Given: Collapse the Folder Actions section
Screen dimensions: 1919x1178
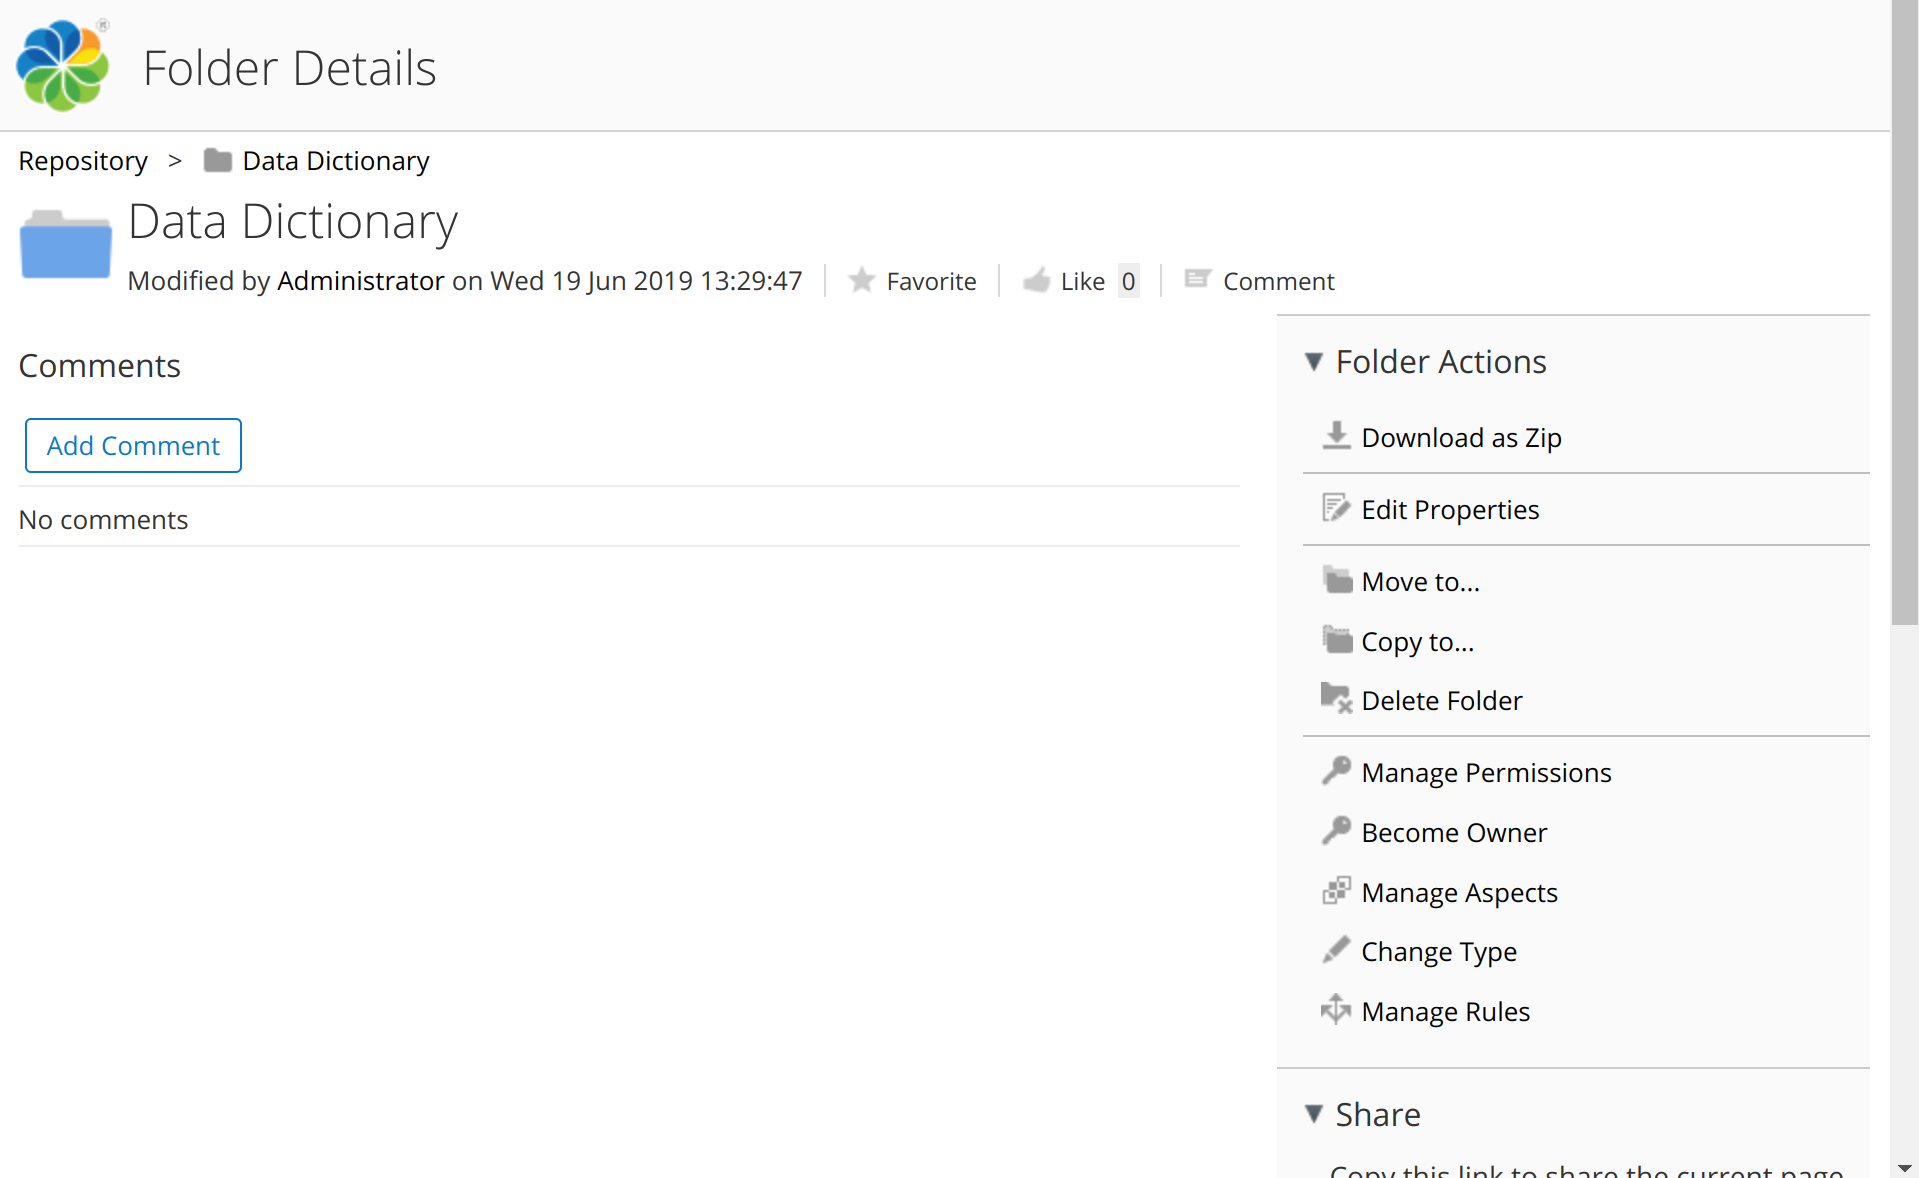Looking at the screenshot, I should (1314, 362).
